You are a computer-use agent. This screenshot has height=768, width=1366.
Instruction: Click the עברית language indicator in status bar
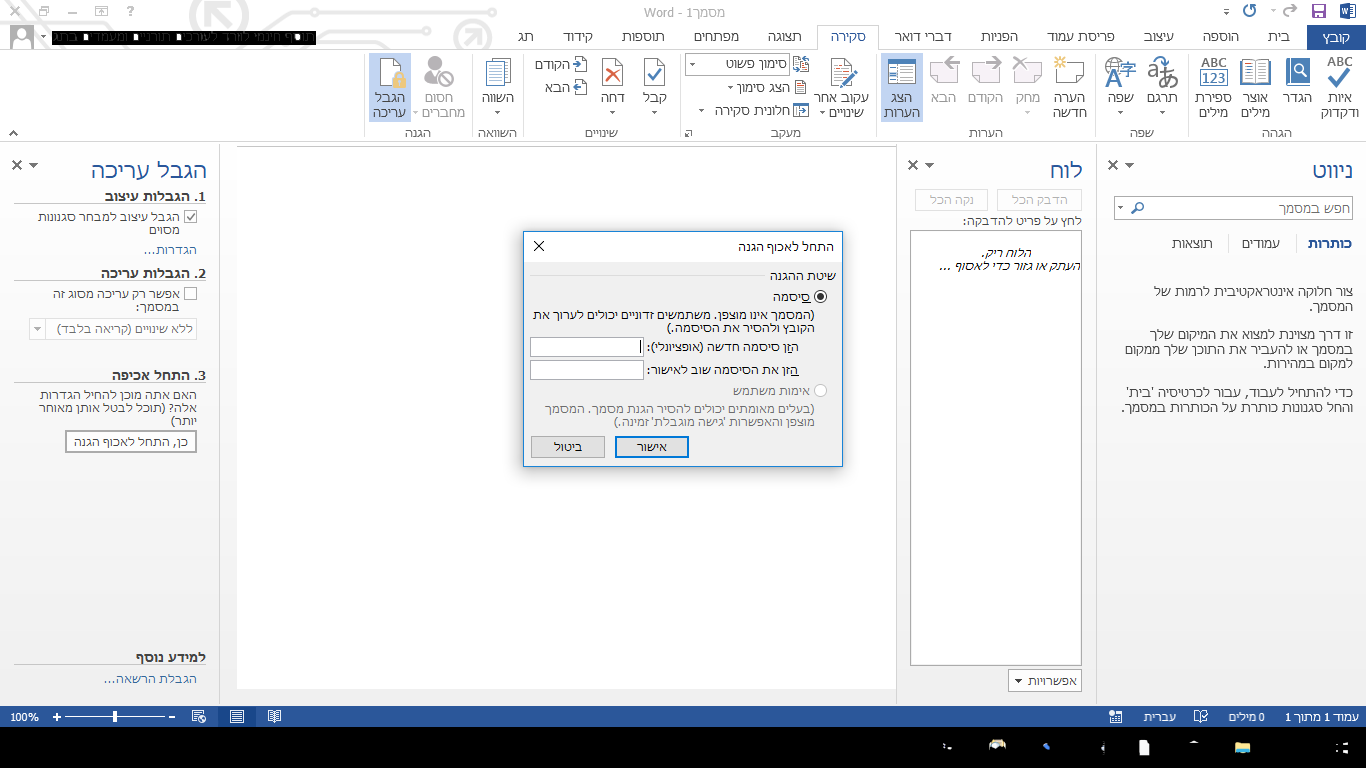[x=1159, y=717]
